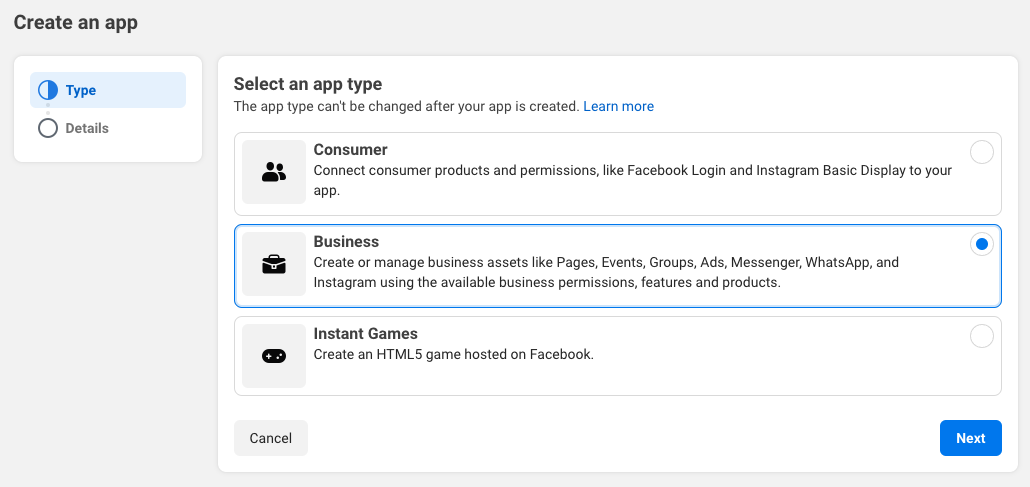Click the half-filled circle Type step icon
Screen dimensions: 1030x487
coord(48,90)
